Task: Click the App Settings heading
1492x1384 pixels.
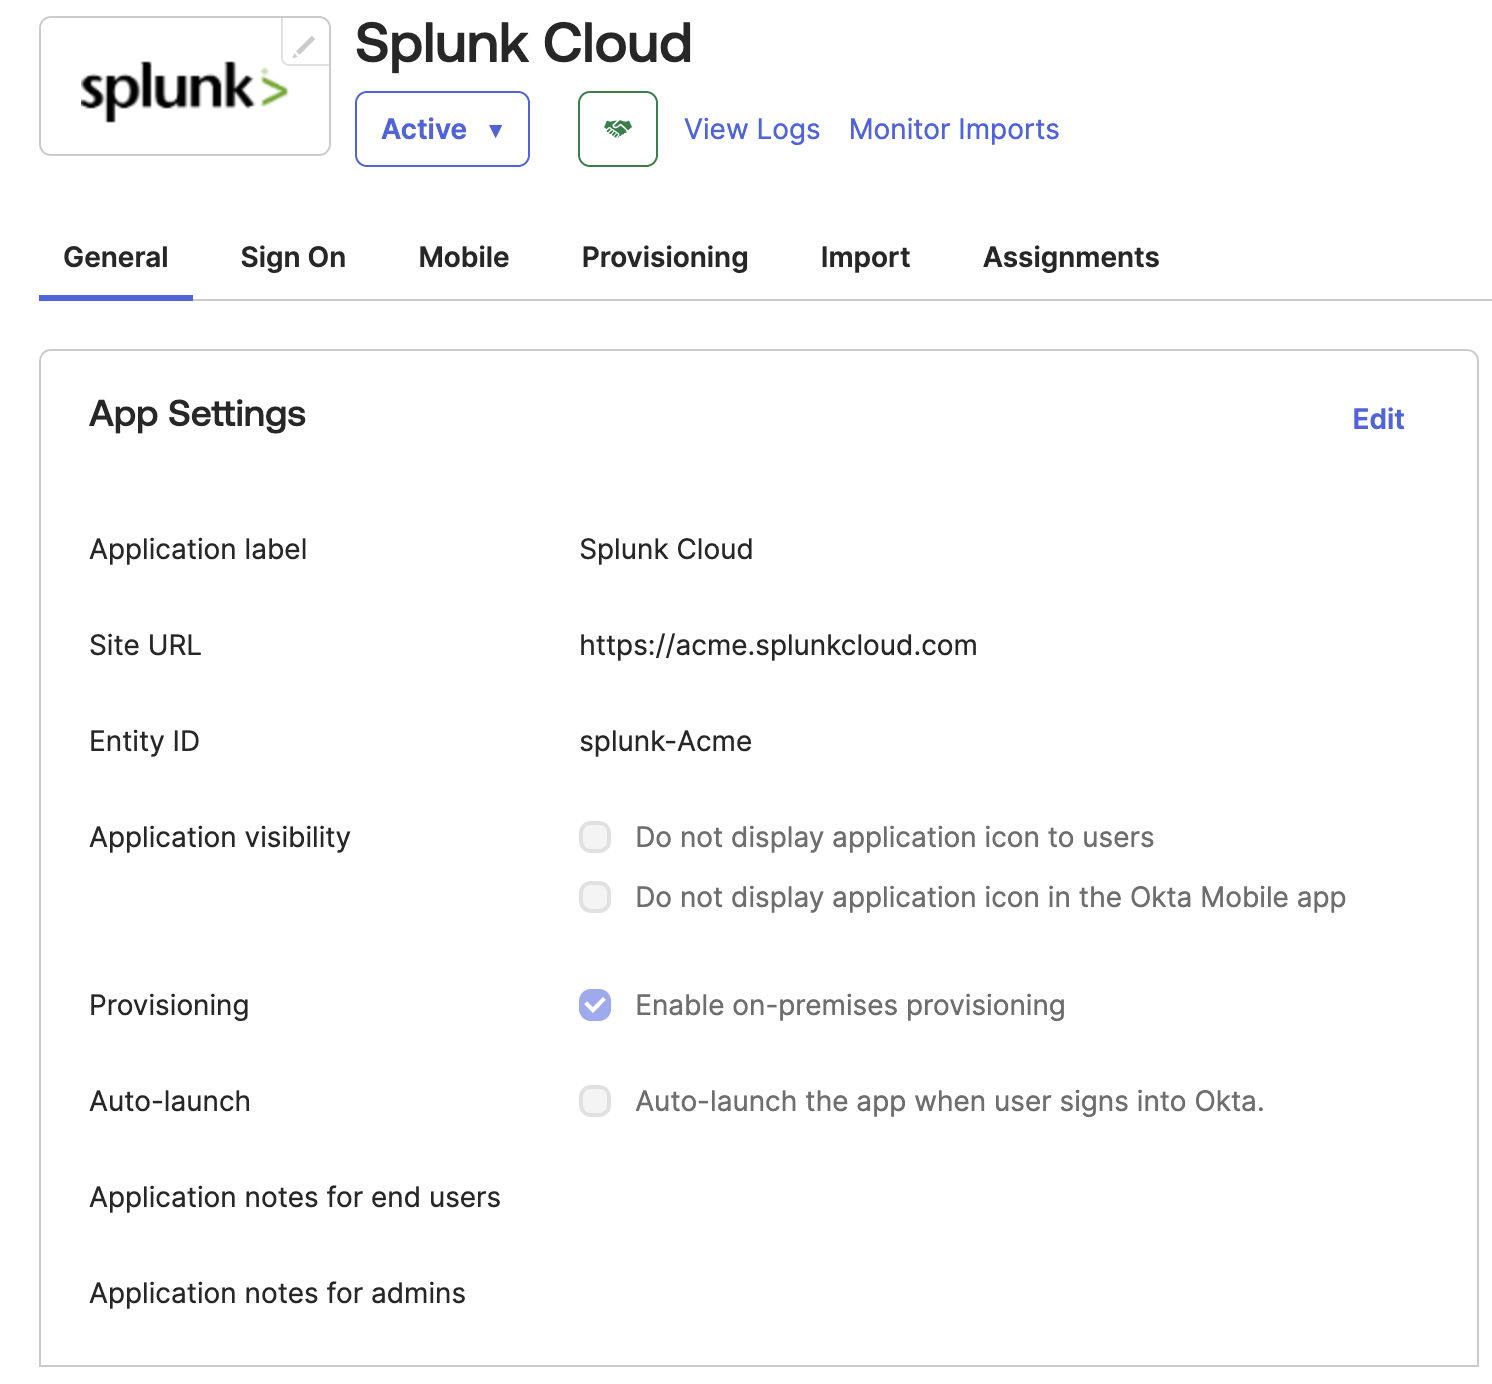Action: click(197, 414)
